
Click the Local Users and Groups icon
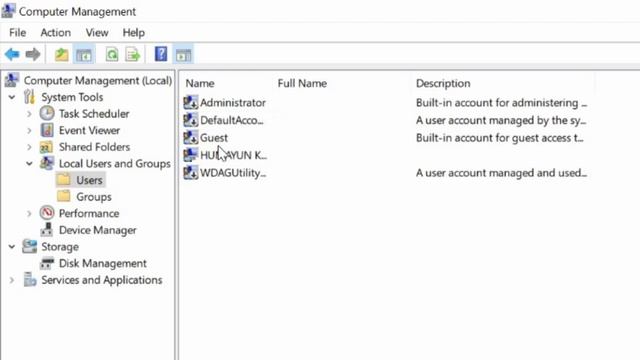[x=47, y=163]
